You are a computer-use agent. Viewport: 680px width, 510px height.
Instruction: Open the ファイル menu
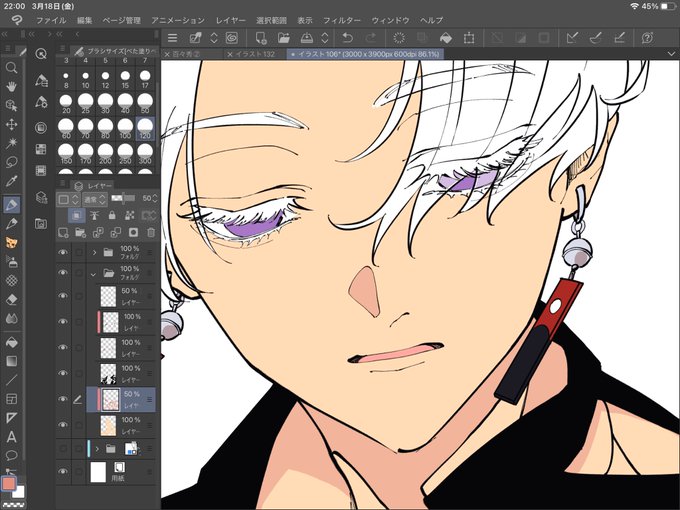[x=51, y=20]
